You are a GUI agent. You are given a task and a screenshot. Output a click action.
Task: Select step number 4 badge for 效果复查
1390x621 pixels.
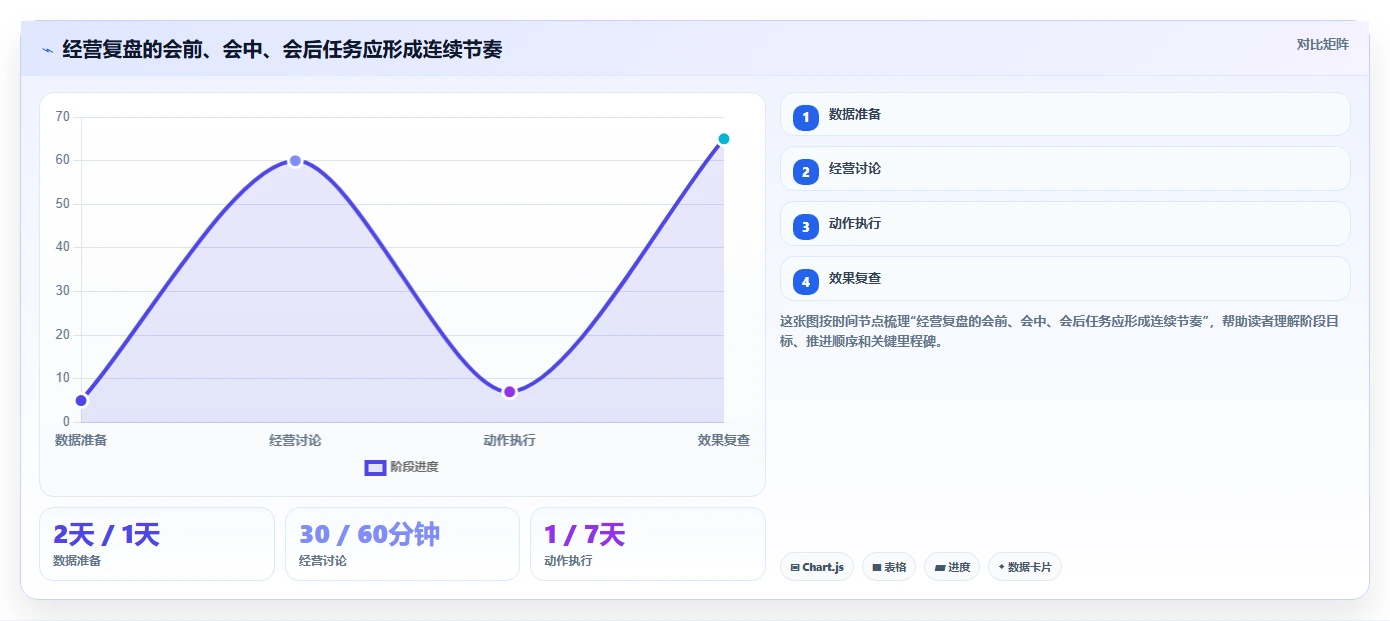click(x=805, y=282)
